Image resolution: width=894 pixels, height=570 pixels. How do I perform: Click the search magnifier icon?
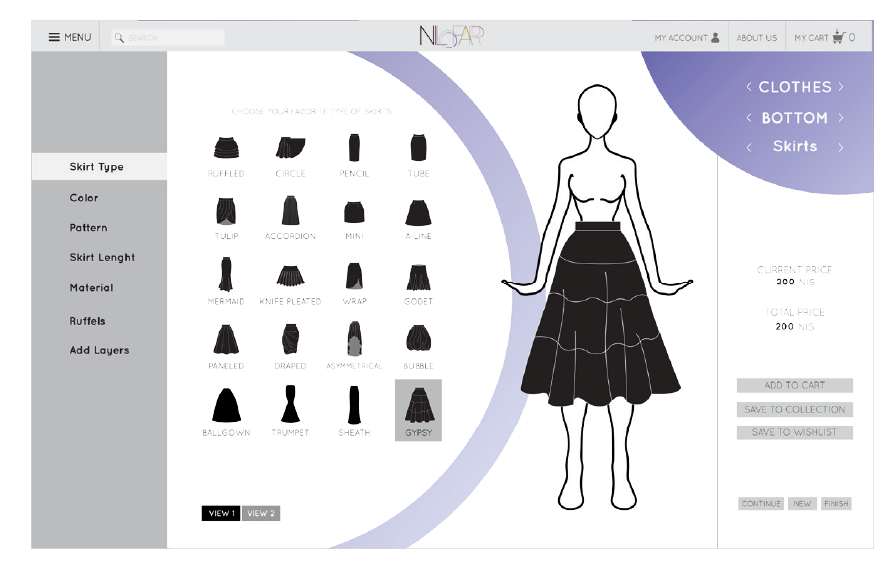click(119, 38)
